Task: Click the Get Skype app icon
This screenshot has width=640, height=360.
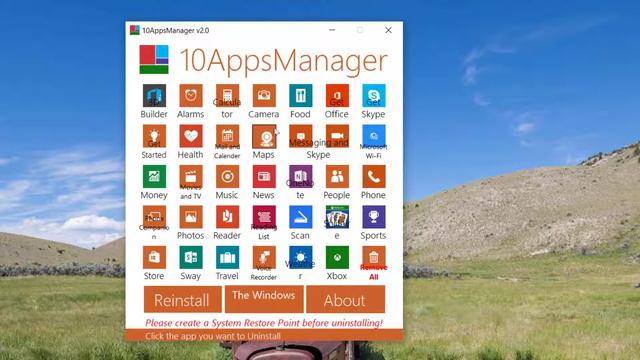Action: pos(373,96)
